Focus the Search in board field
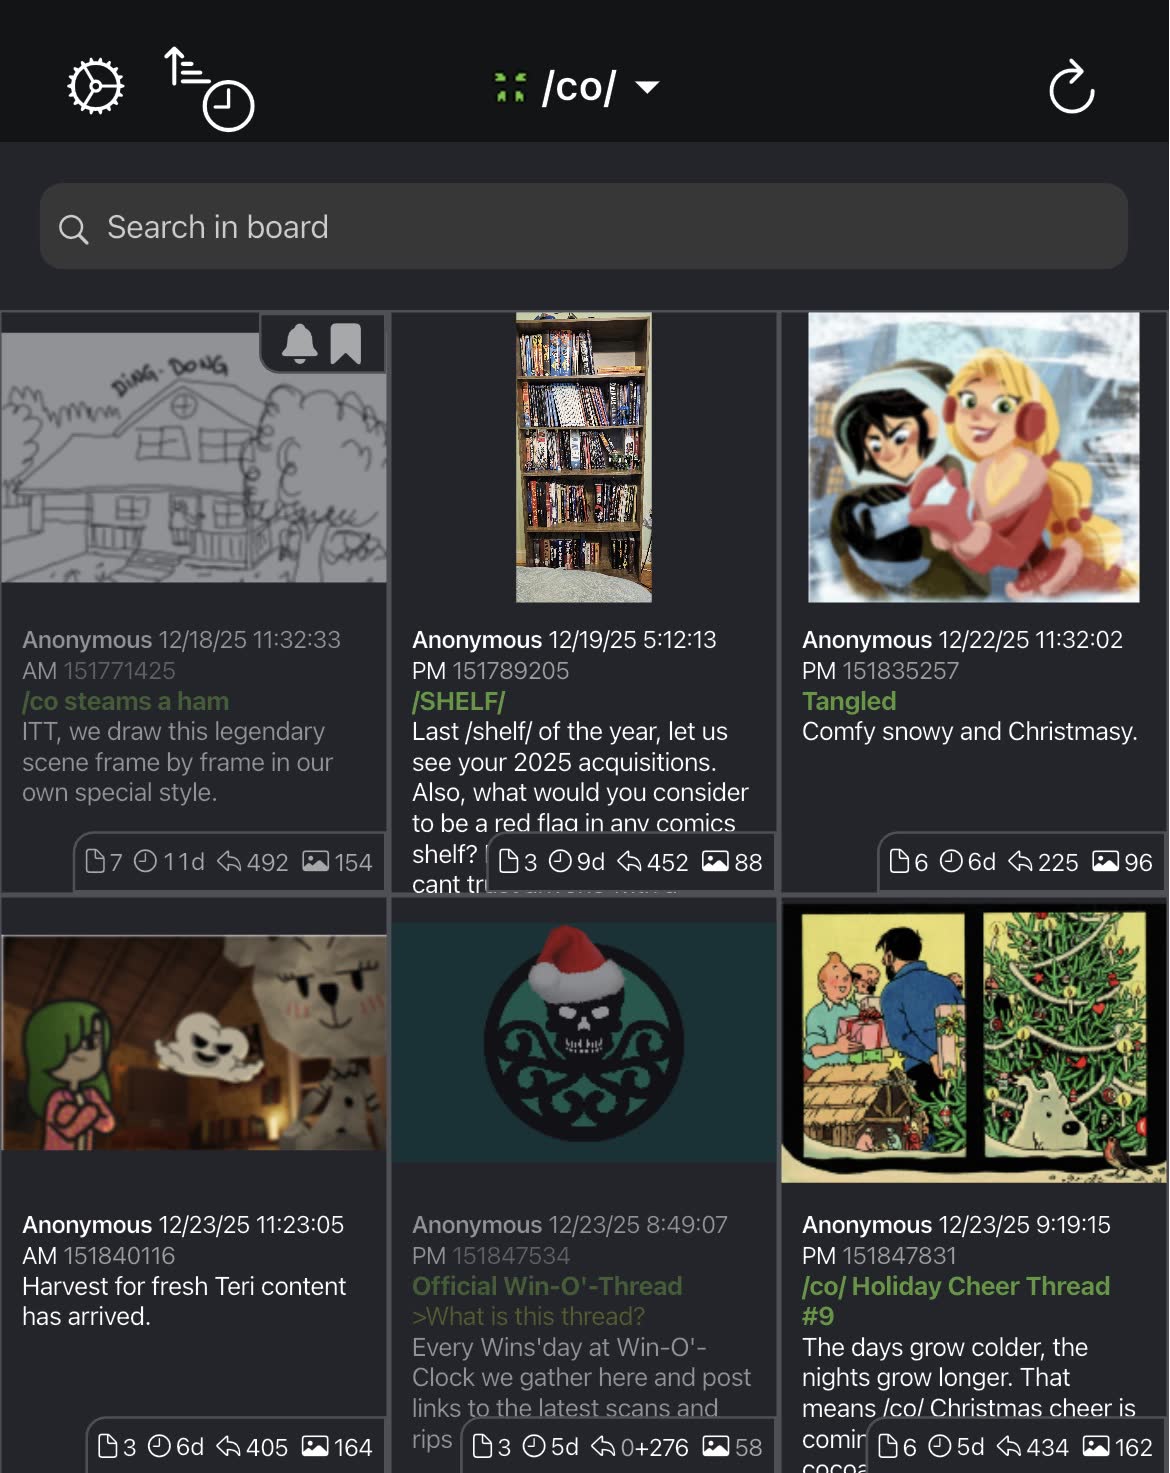This screenshot has width=1170, height=1473. point(584,226)
